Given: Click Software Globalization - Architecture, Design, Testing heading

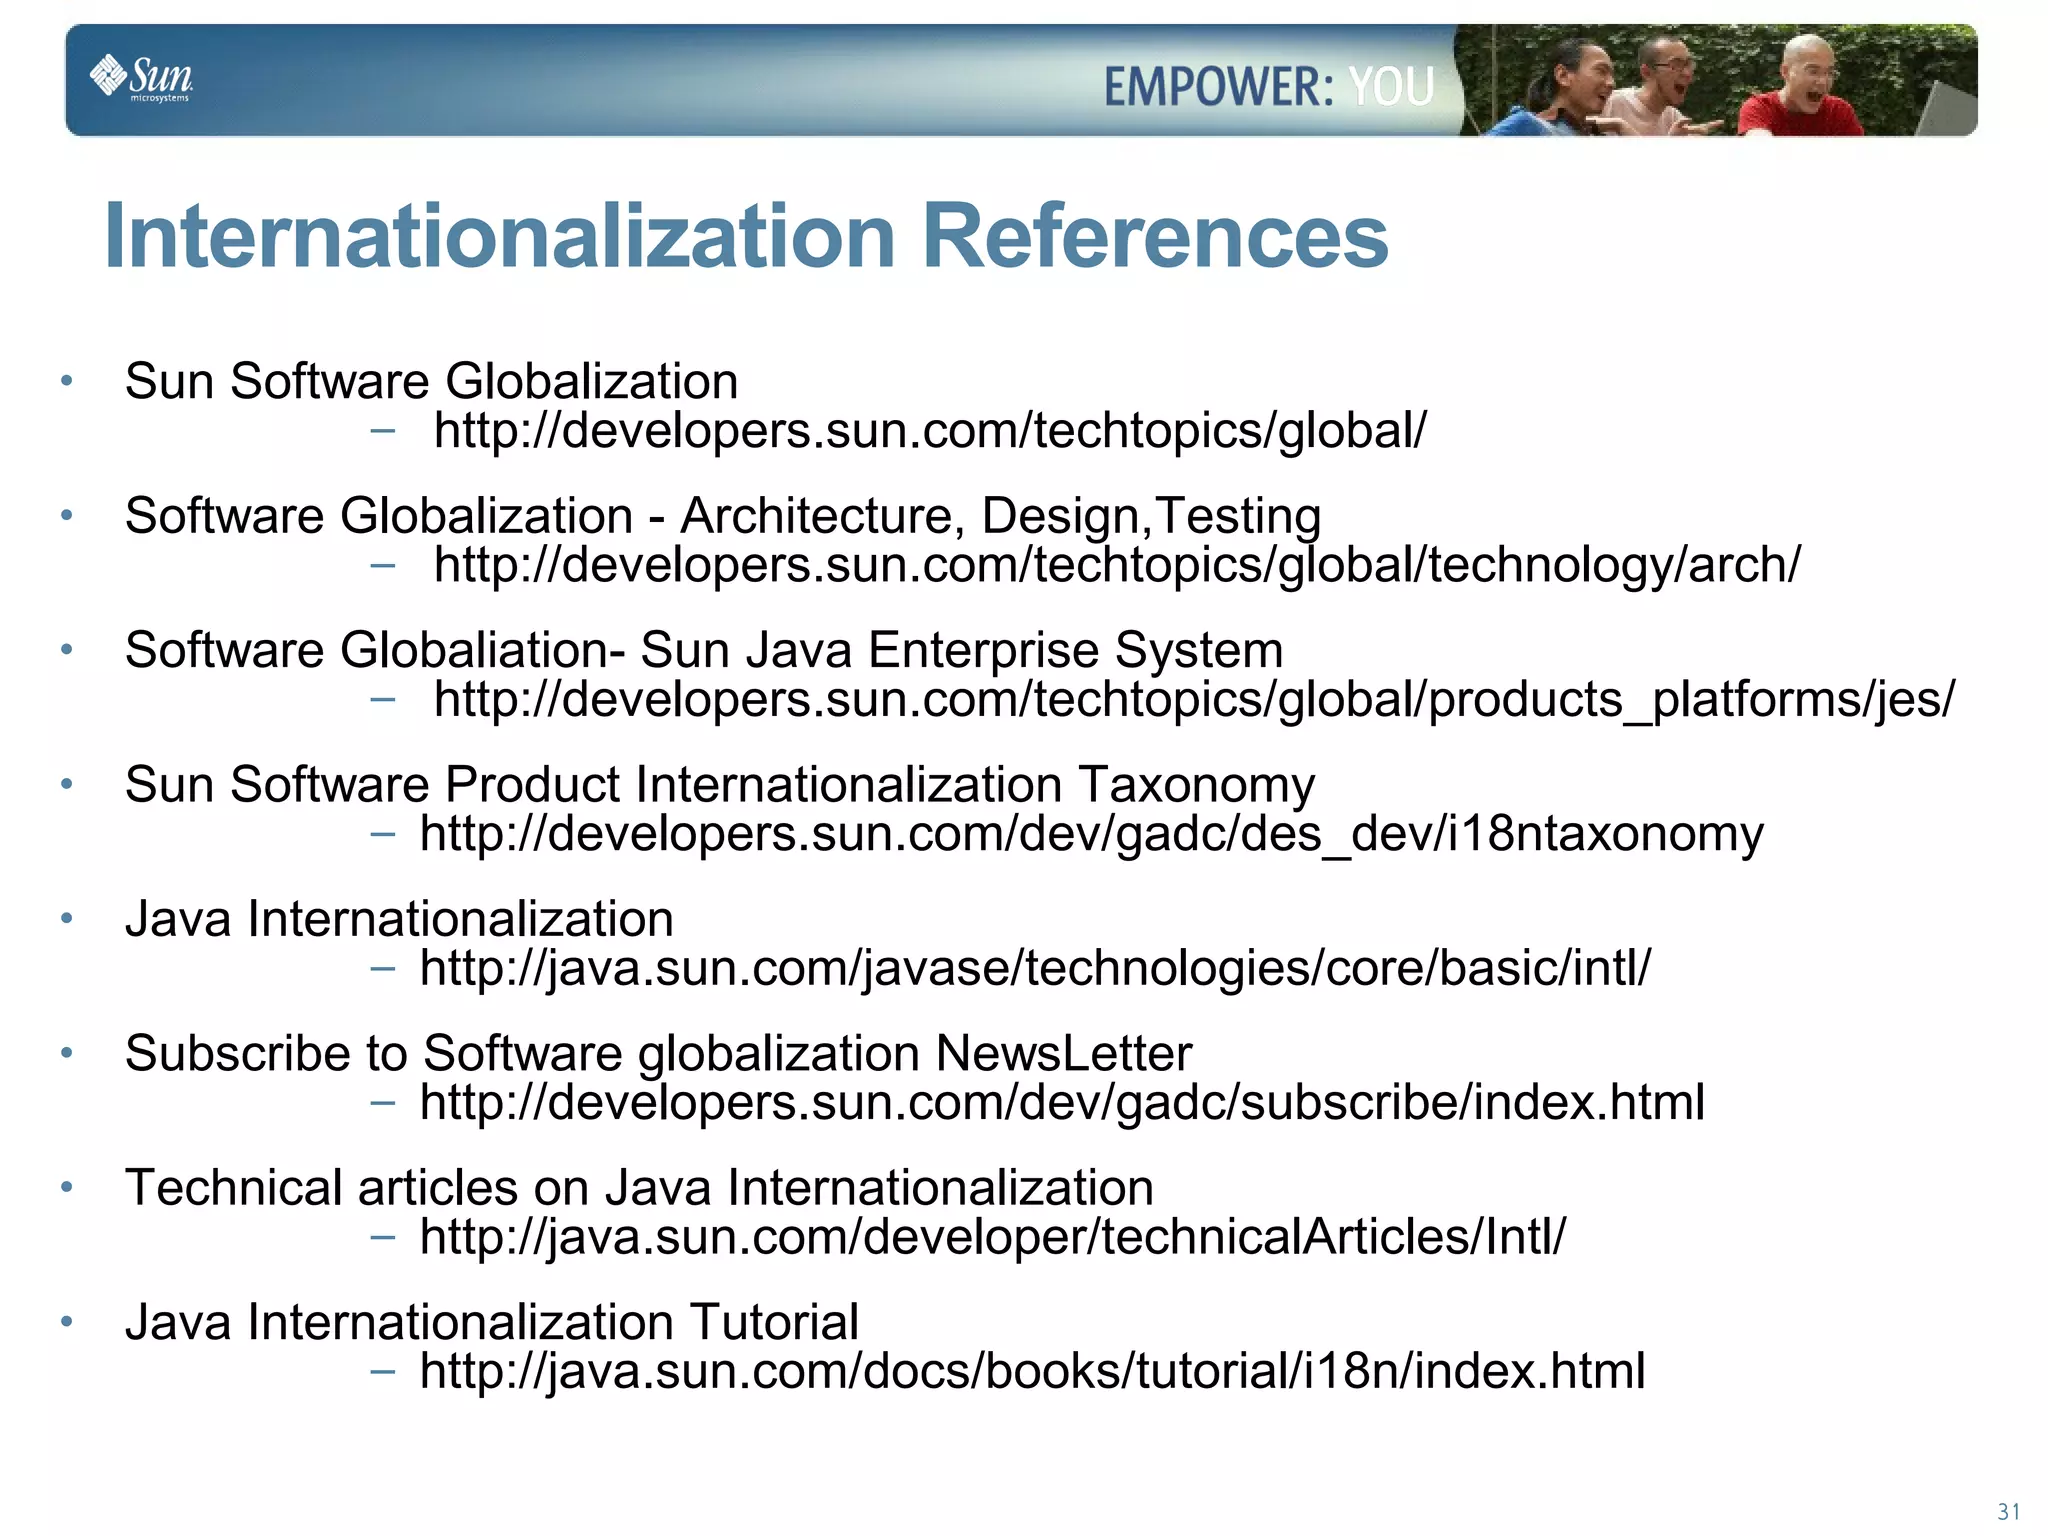Looking at the screenshot, I should (723, 516).
